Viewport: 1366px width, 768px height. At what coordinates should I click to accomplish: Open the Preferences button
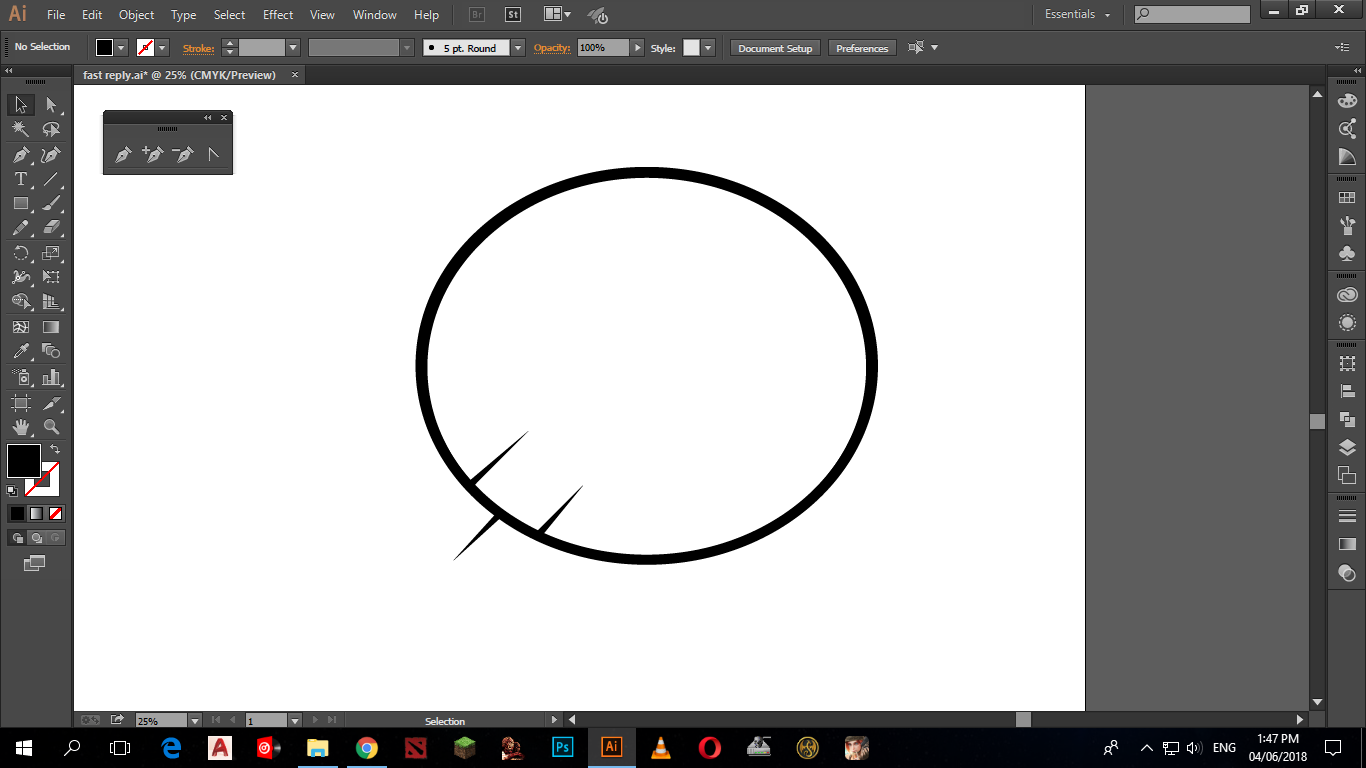(x=861, y=48)
